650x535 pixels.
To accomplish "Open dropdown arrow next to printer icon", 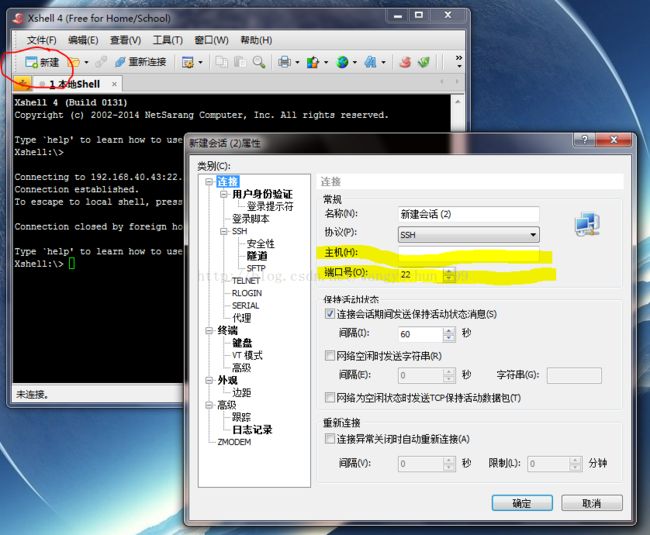I will (297, 63).
